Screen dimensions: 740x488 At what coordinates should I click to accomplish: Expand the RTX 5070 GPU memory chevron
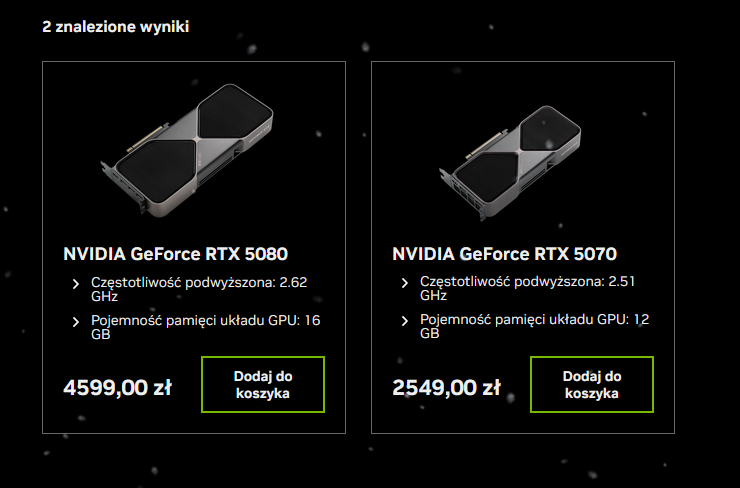click(x=405, y=321)
